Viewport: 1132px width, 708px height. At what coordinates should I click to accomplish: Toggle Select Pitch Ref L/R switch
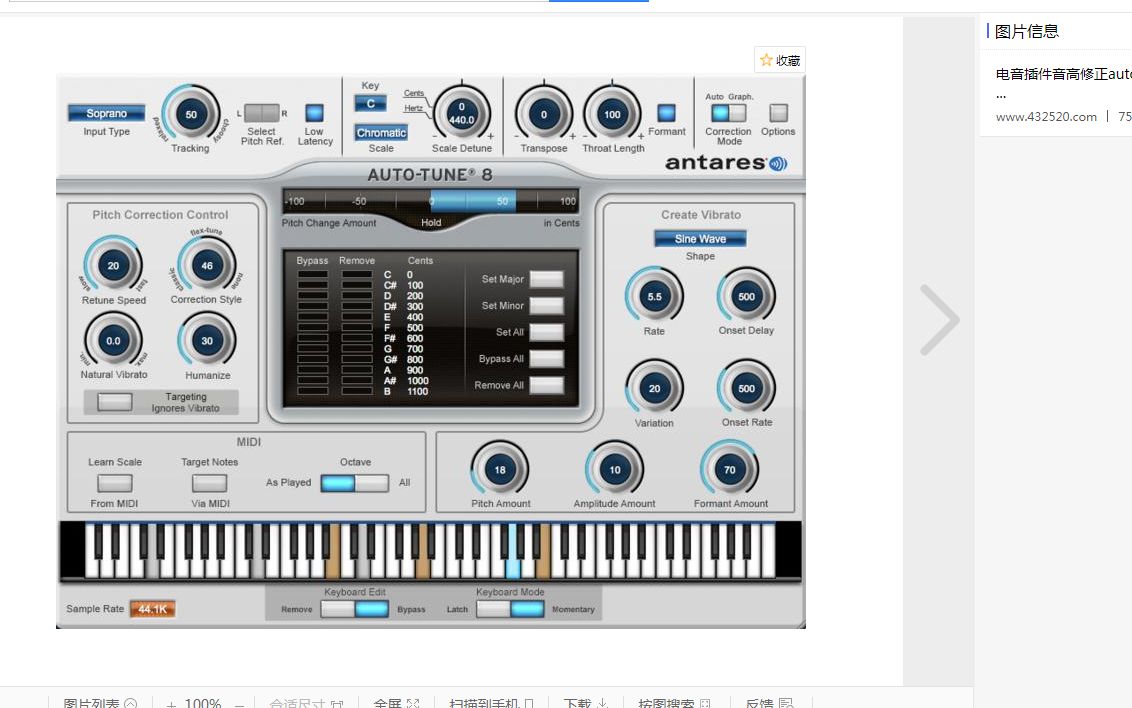click(261, 113)
